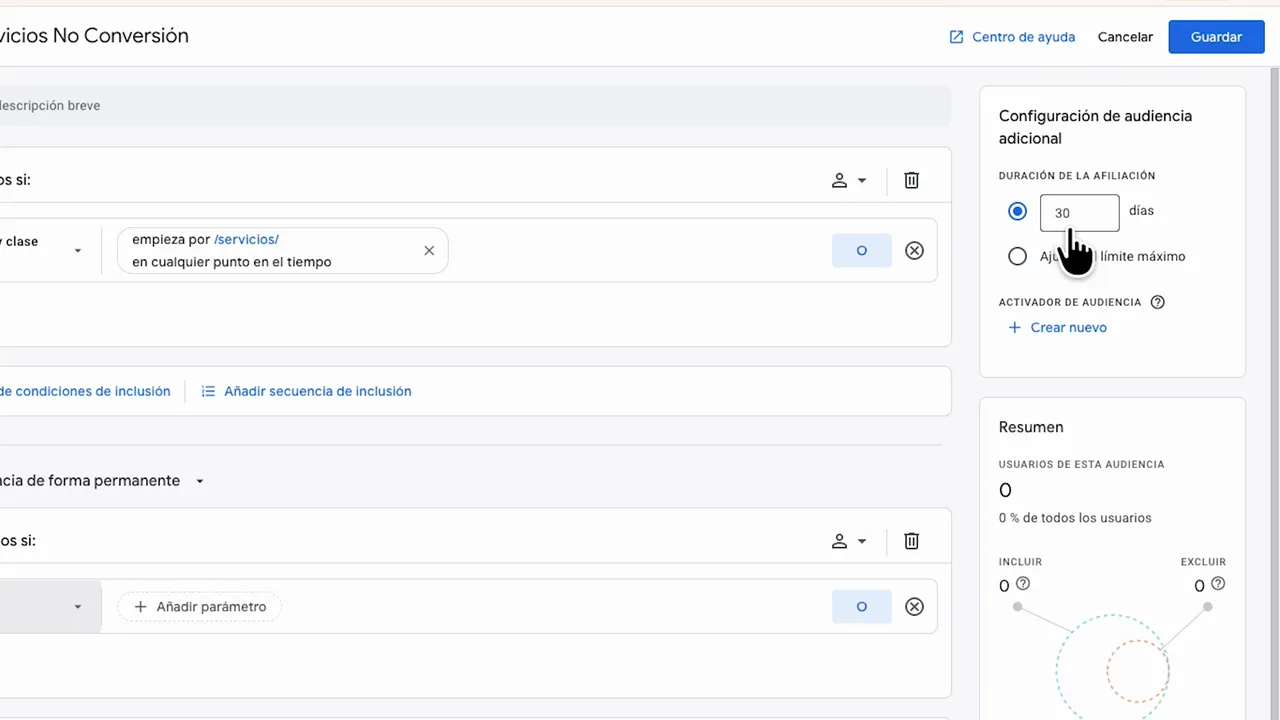
Task: Remove the /servicios/ parameter chip
Action: [x=429, y=251]
